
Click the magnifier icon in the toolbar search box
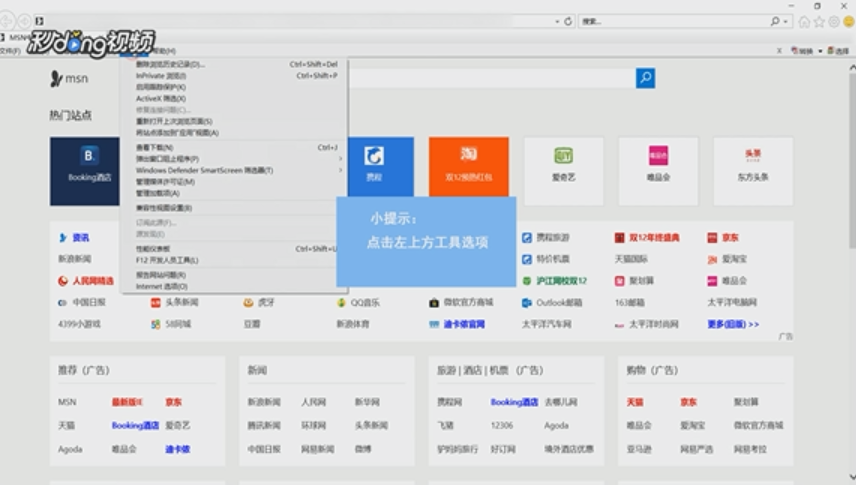(x=775, y=21)
